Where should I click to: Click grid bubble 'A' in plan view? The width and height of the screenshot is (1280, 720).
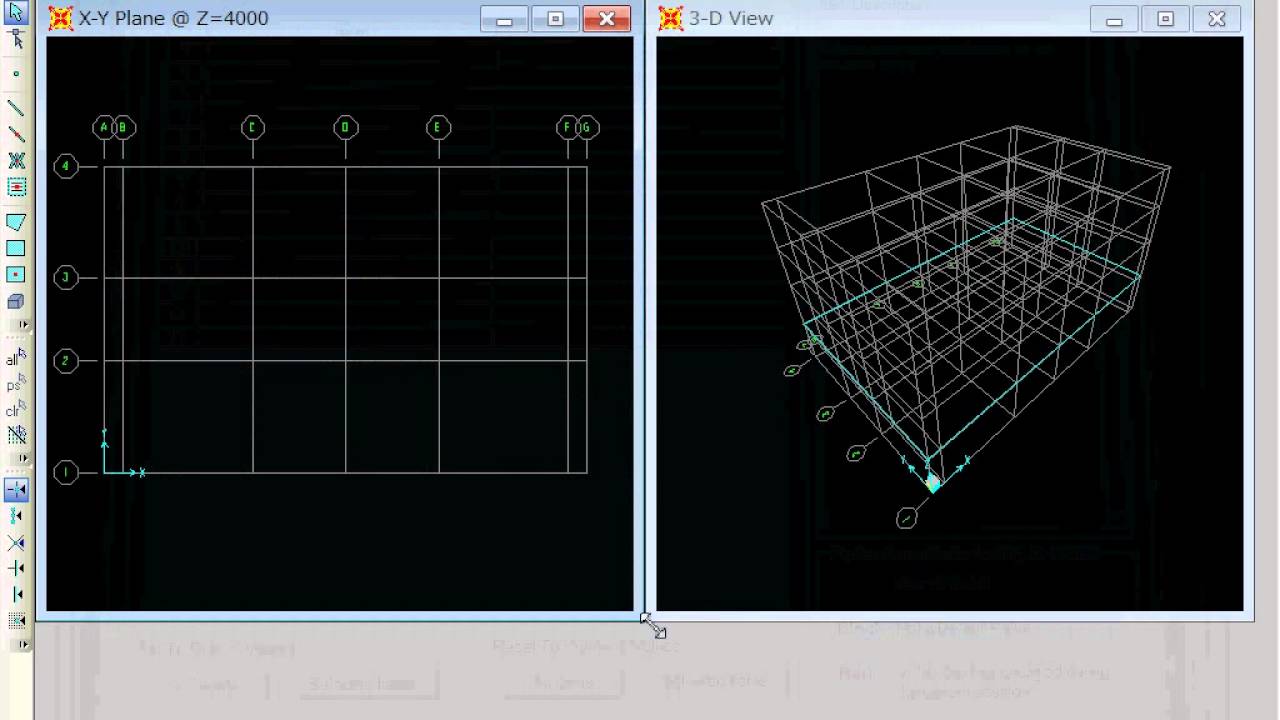pyautogui.click(x=103, y=127)
